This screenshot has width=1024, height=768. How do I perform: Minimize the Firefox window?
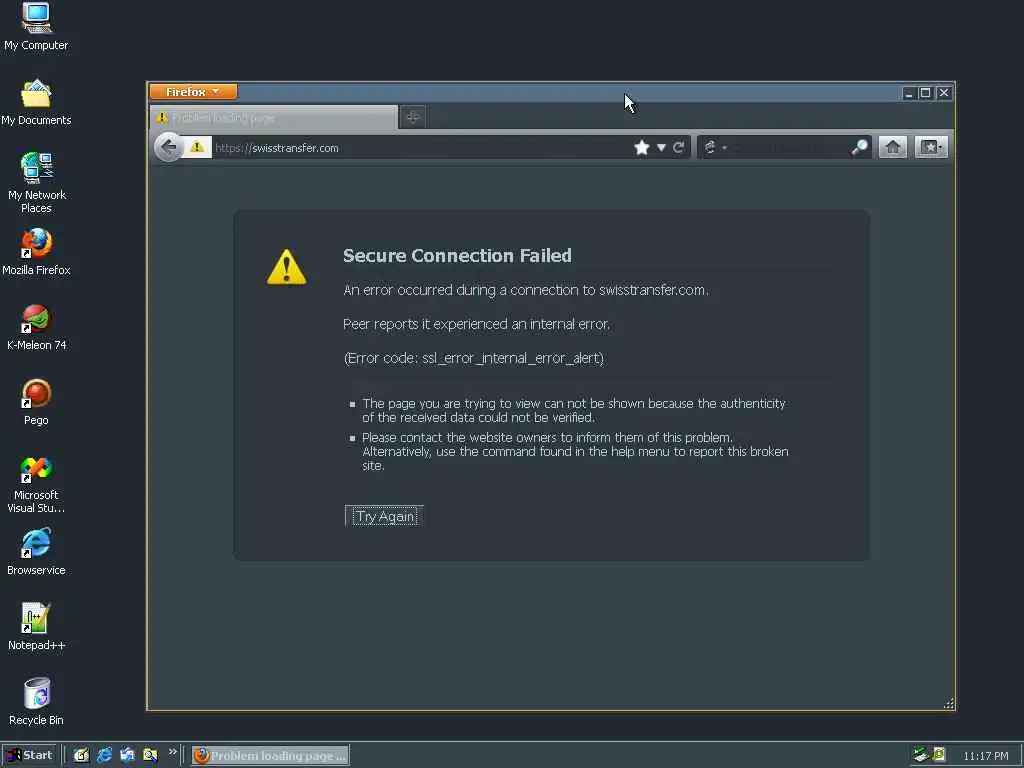click(908, 93)
